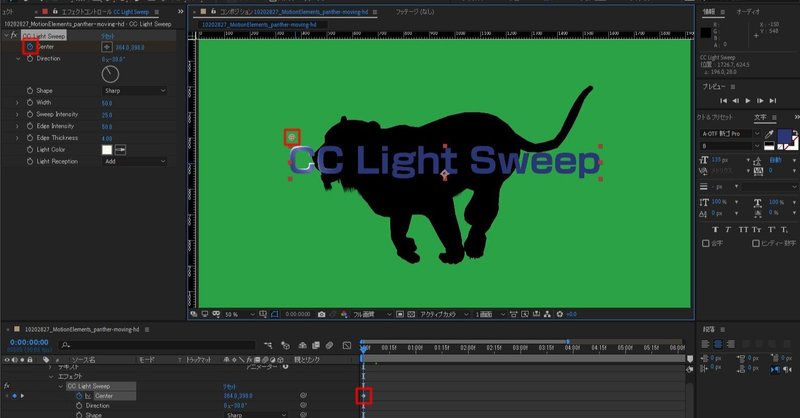Click the show channel color icon

pos(344,314)
